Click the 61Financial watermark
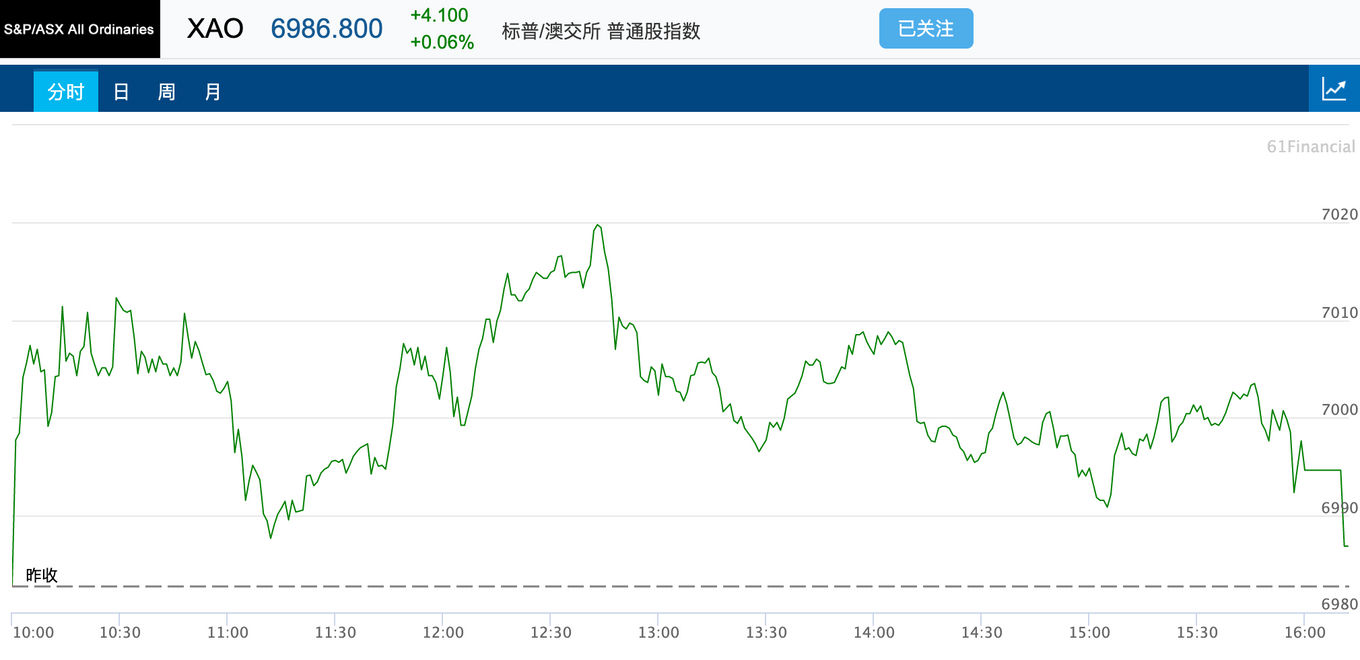 pos(1311,147)
